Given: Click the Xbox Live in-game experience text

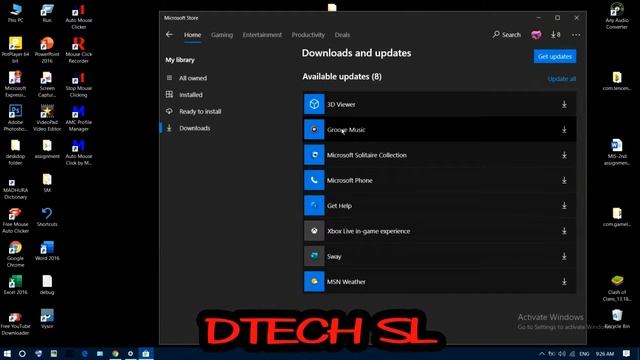Looking at the screenshot, I should pos(369,231).
